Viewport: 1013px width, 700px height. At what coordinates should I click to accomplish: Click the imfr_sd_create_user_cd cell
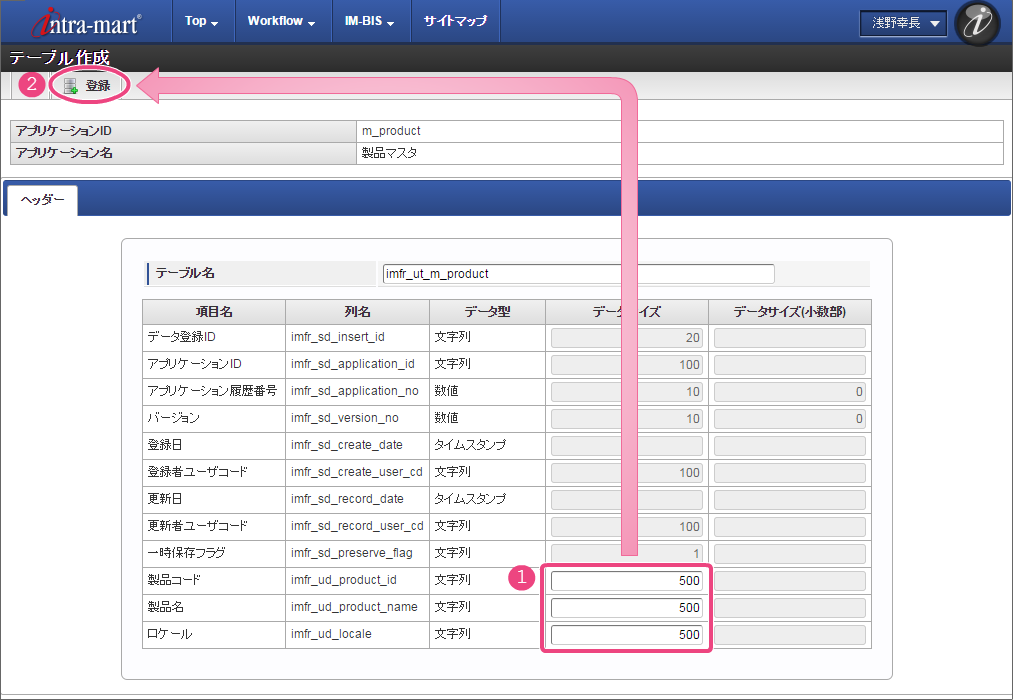tap(357, 473)
